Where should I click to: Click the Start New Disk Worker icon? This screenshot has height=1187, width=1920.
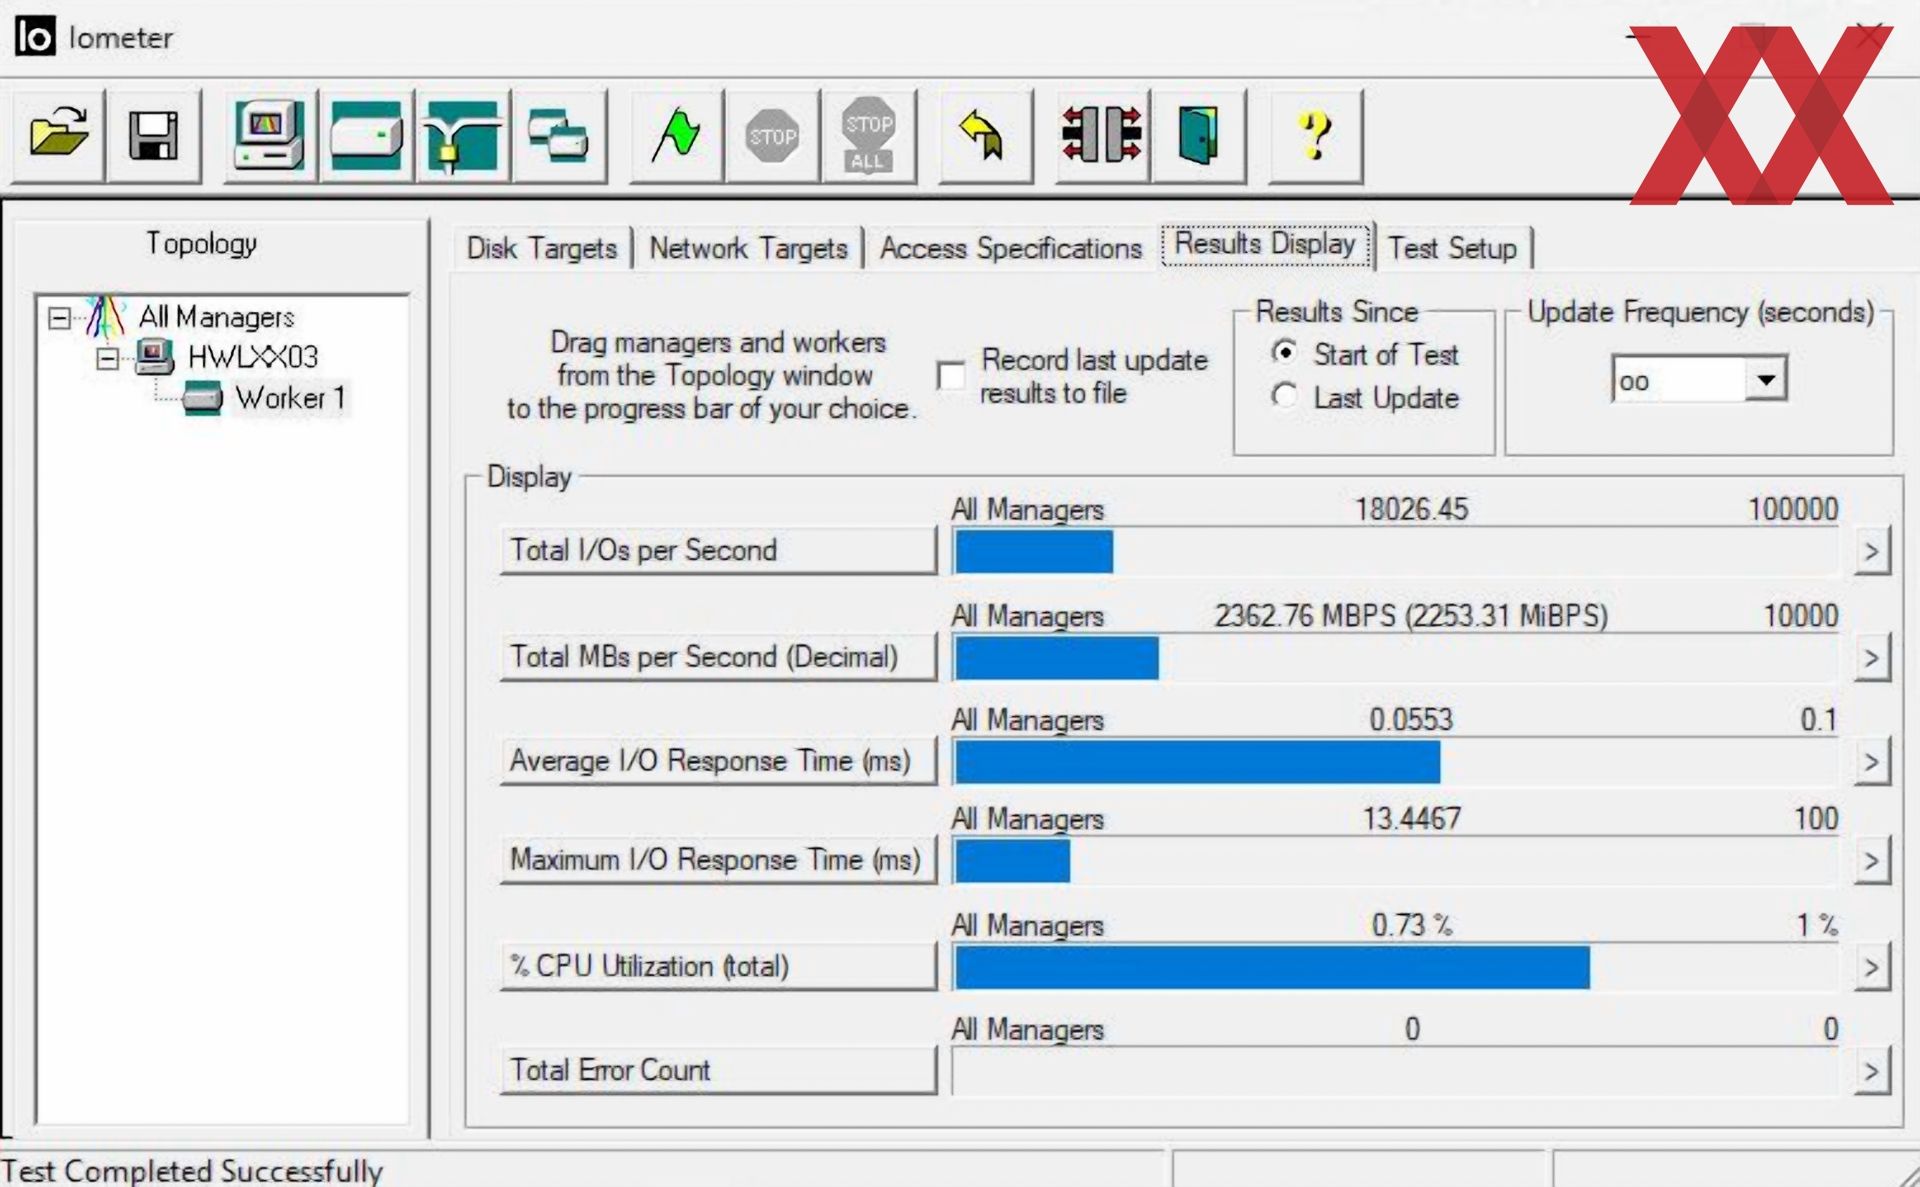pyautogui.click(x=365, y=135)
